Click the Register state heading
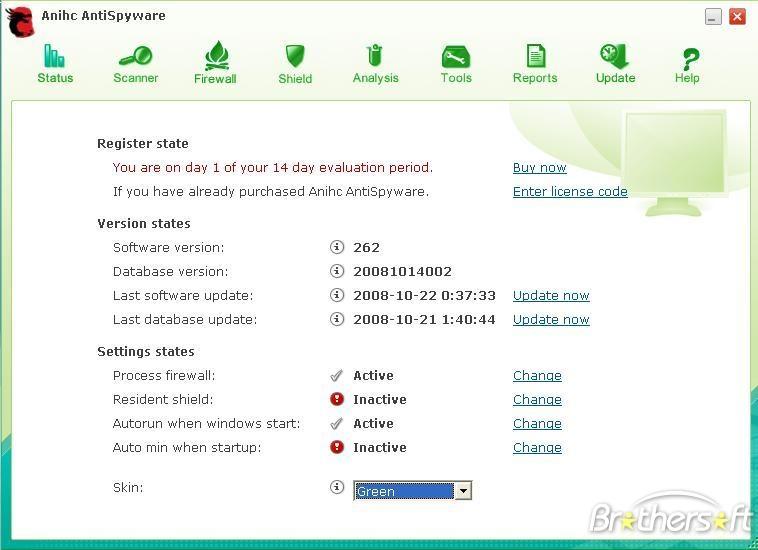The width and height of the screenshot is (758, 550). coord(143,144)
